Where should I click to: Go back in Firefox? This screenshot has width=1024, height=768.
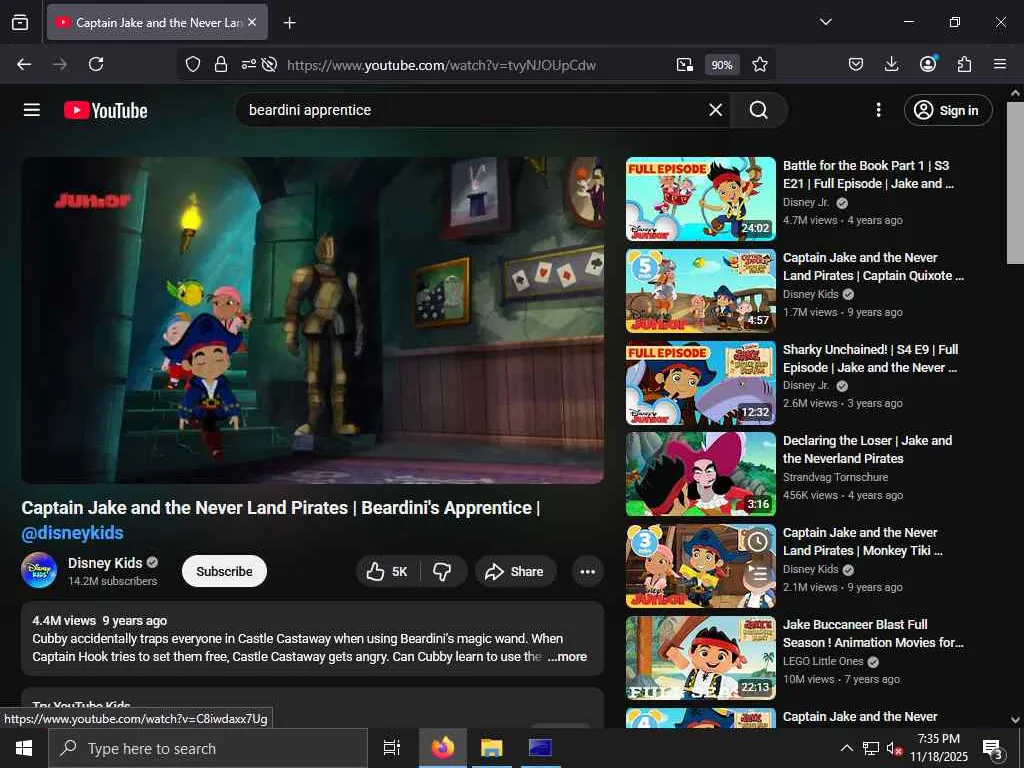[x=24, y=64]
